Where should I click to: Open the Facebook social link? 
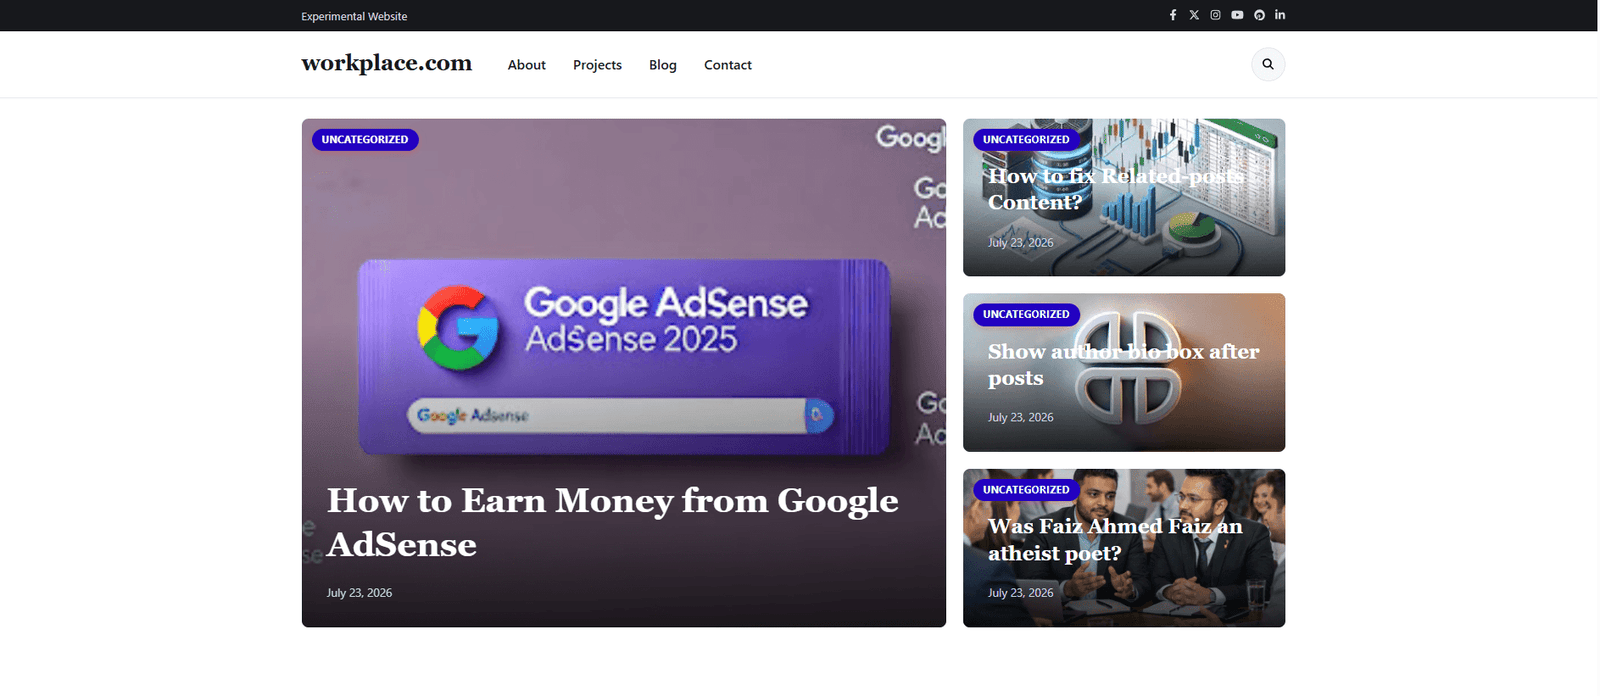(x=1173, y=15)
